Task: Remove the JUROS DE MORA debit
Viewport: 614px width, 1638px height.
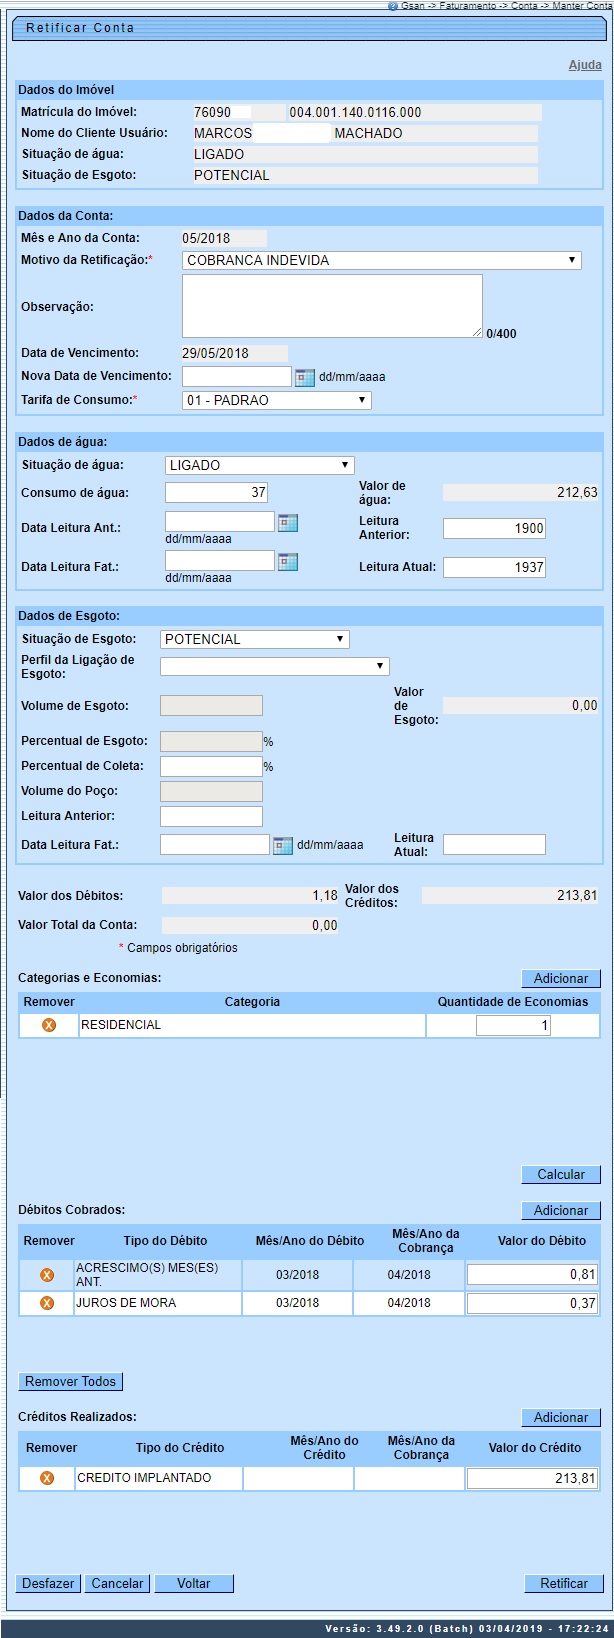Action: (x=46, y=1303)
